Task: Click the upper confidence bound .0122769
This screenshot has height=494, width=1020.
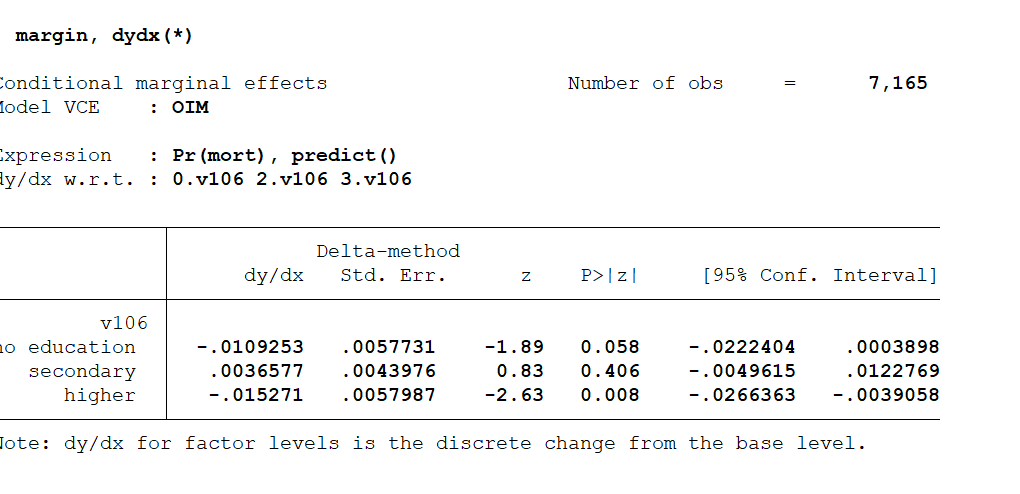Action: 892,371
